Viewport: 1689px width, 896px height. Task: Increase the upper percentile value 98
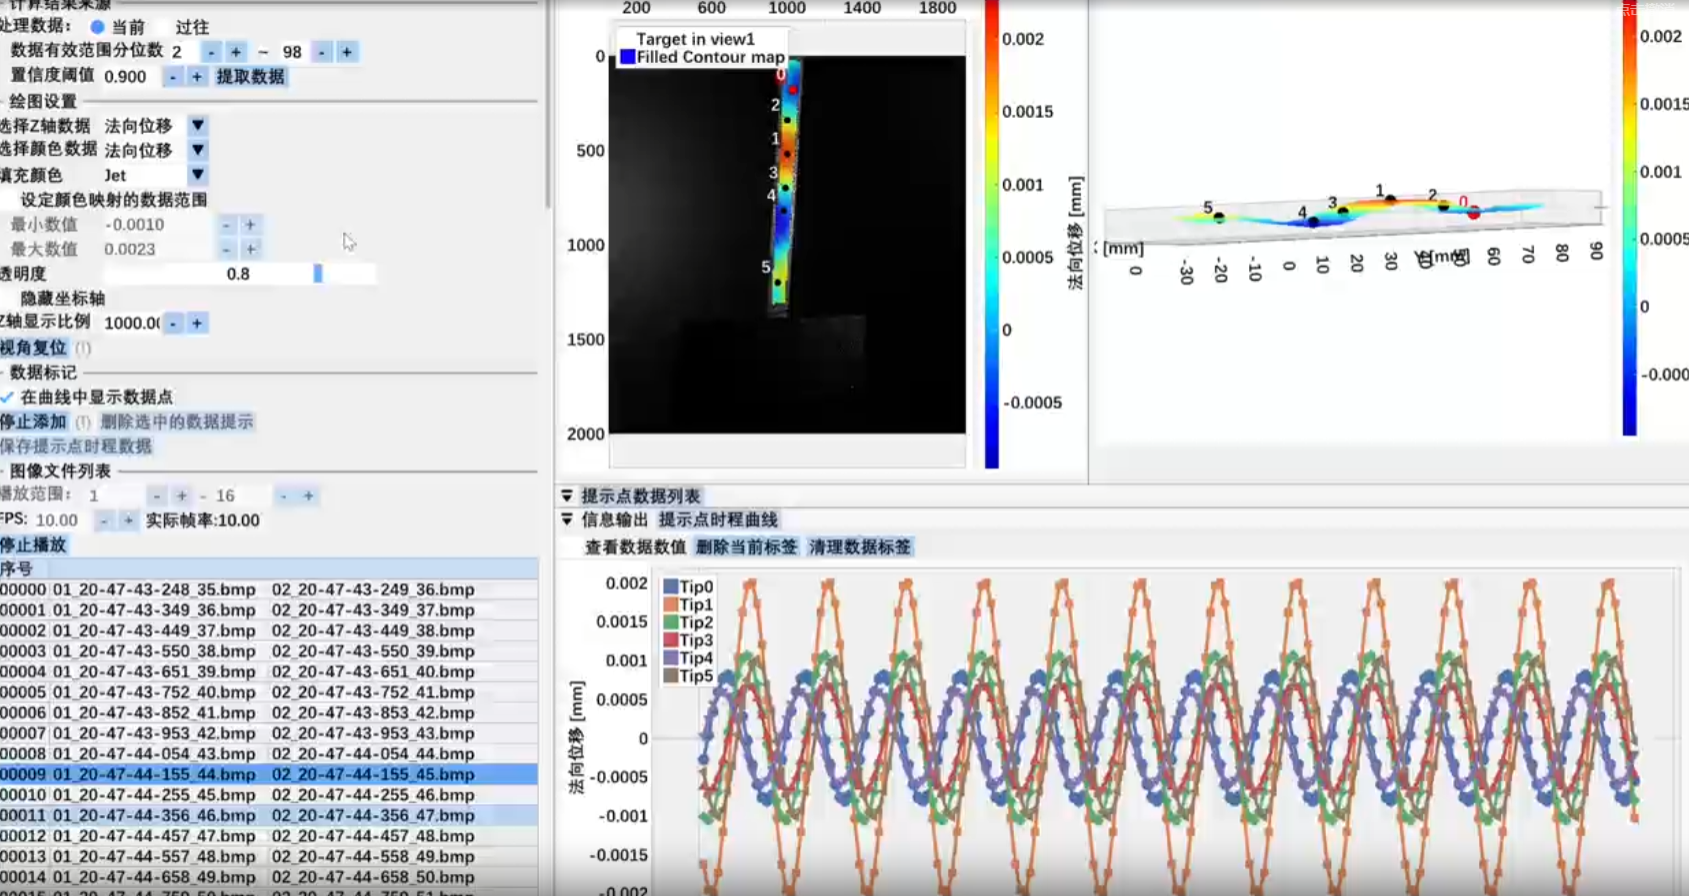pyautogui.click(x=347, y=52)
